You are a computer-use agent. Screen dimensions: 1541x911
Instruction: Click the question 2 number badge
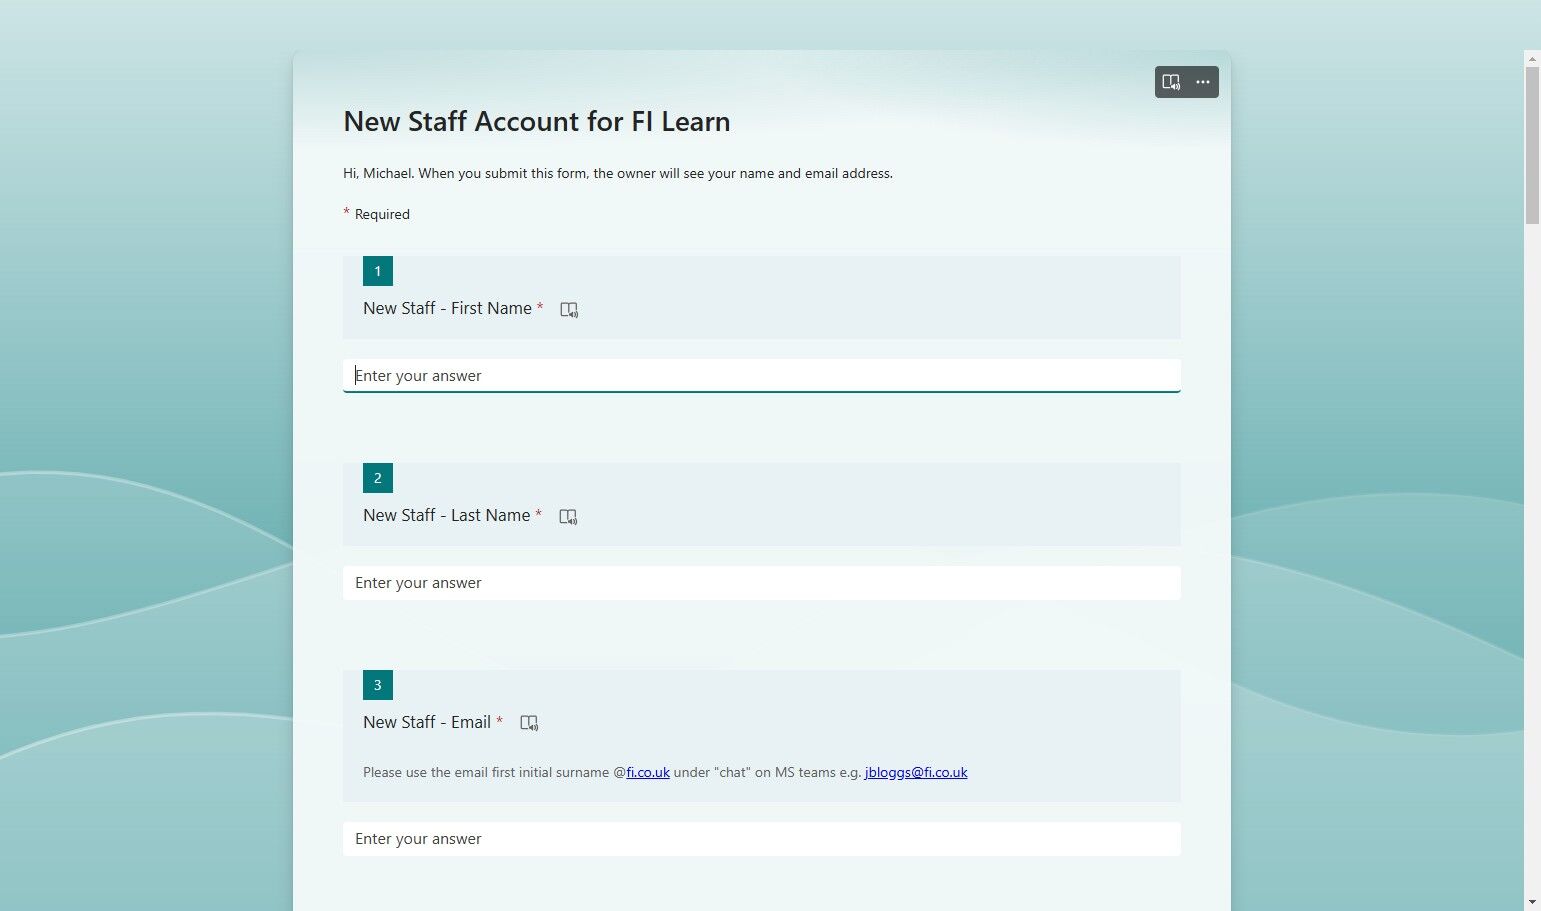[378, 478]
